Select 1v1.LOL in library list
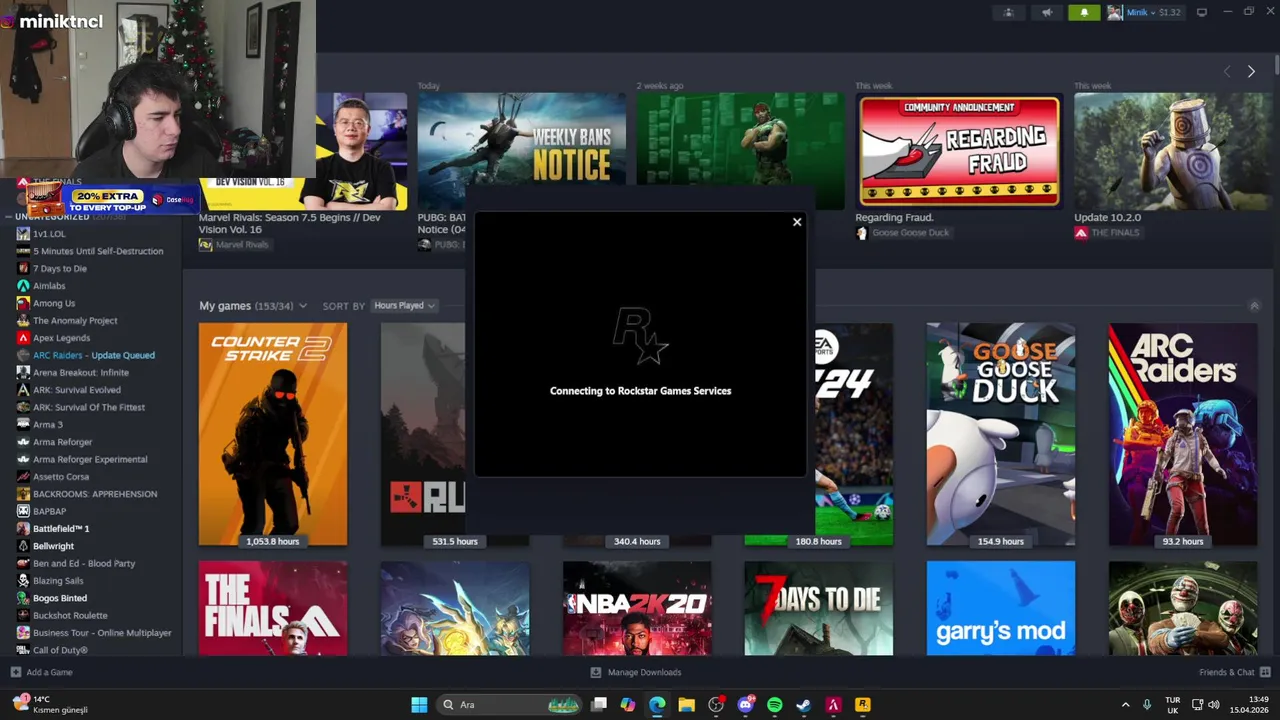 (49, 234)
